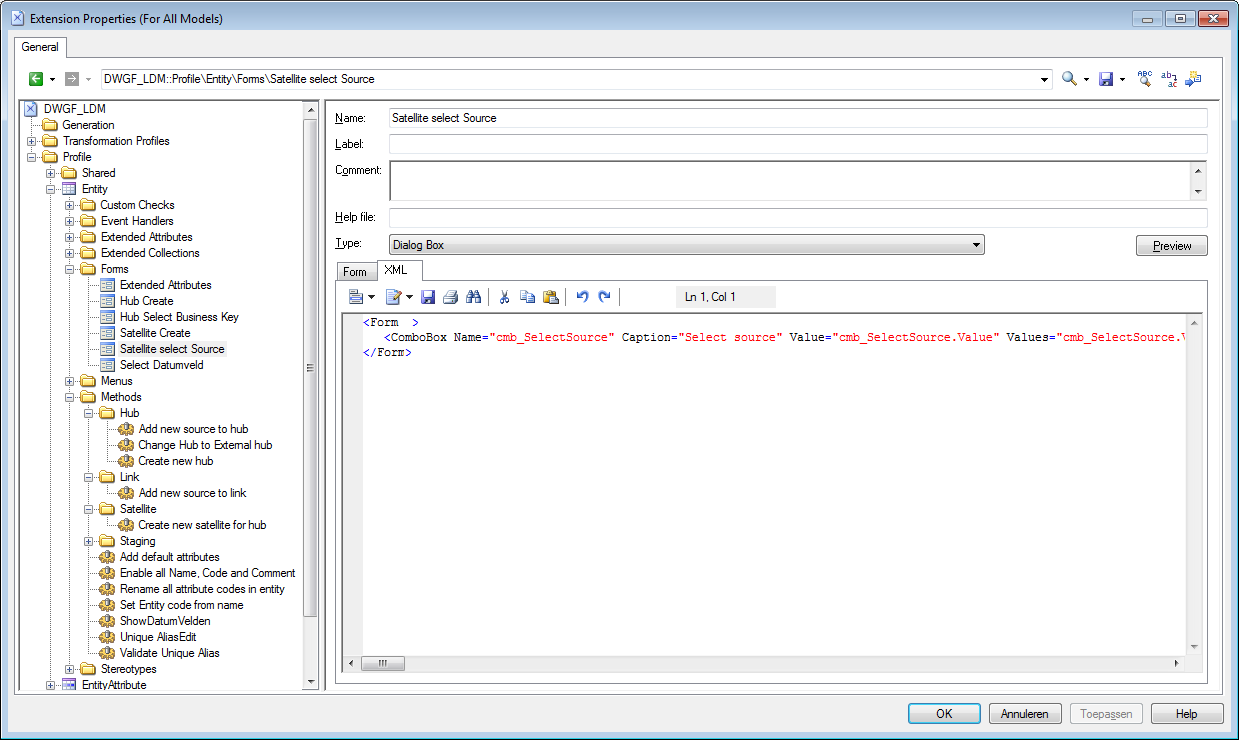Click the Redo arrow icon
The height and width of the screenshot is (740, 1239).
604,297
